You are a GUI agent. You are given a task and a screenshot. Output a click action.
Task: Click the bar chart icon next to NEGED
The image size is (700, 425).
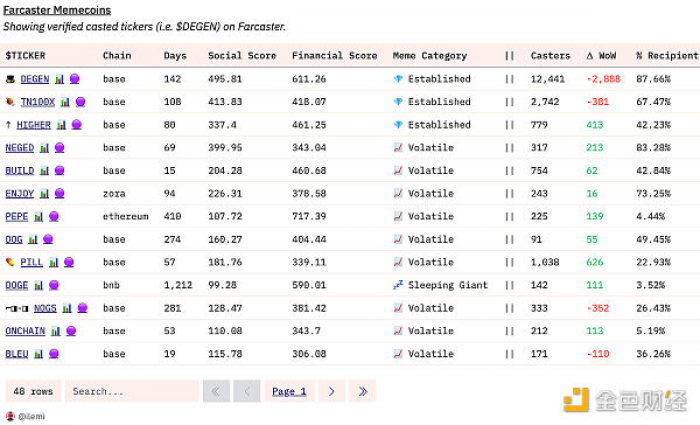44,148
